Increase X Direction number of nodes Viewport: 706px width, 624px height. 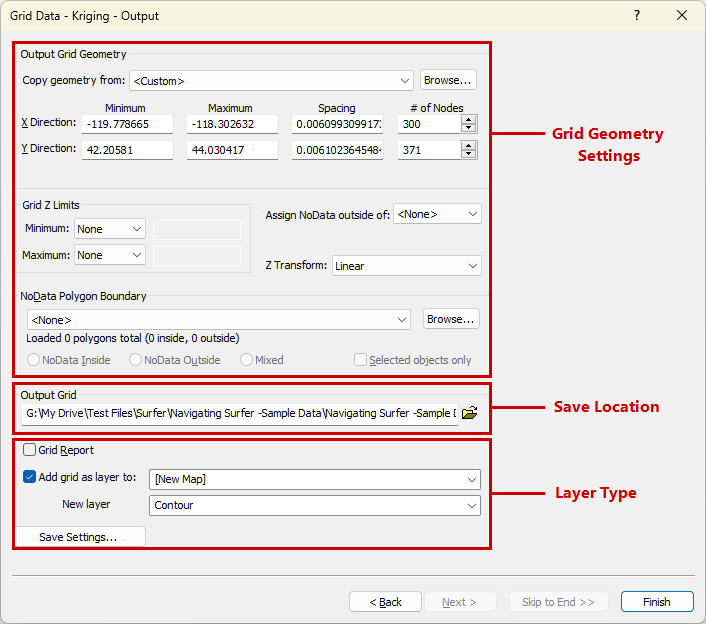[469, 120]
